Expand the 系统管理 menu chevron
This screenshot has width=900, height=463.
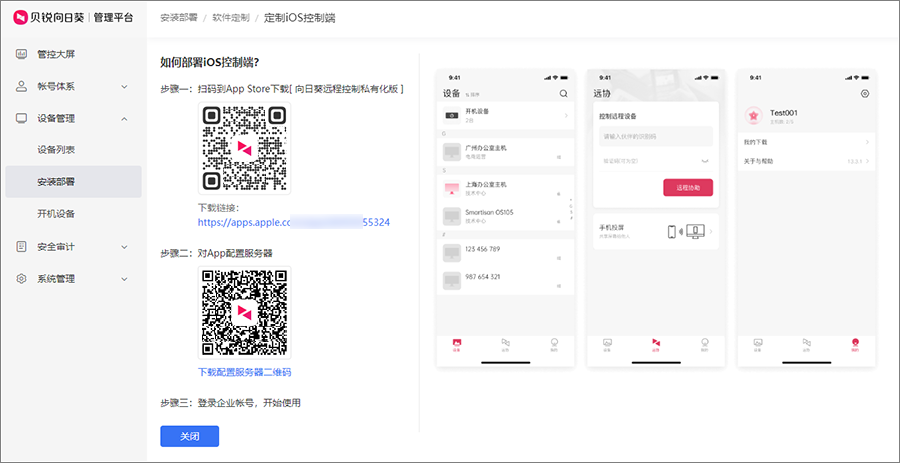click(125, 279)
